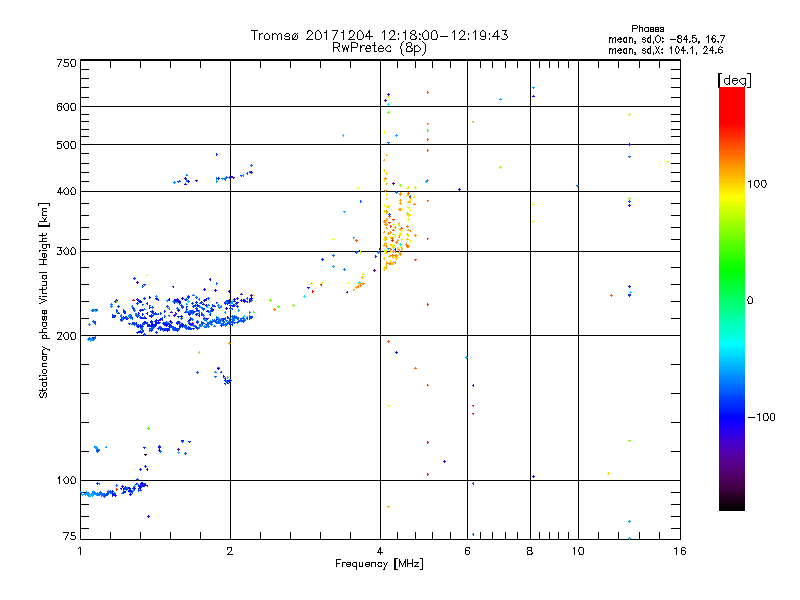The image size is (800, 600).
Task: Click the plot title 'Tromsø 20171204 12:18:00-12:19:43'
Action: [x=379, y=35]
